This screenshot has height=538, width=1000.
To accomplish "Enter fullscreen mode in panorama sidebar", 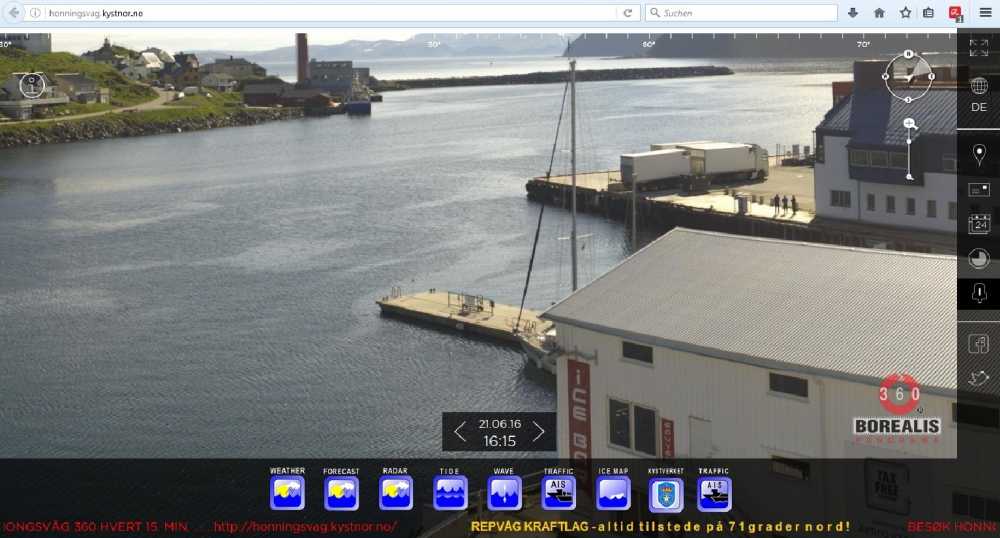I will click(x=978, y=48).
